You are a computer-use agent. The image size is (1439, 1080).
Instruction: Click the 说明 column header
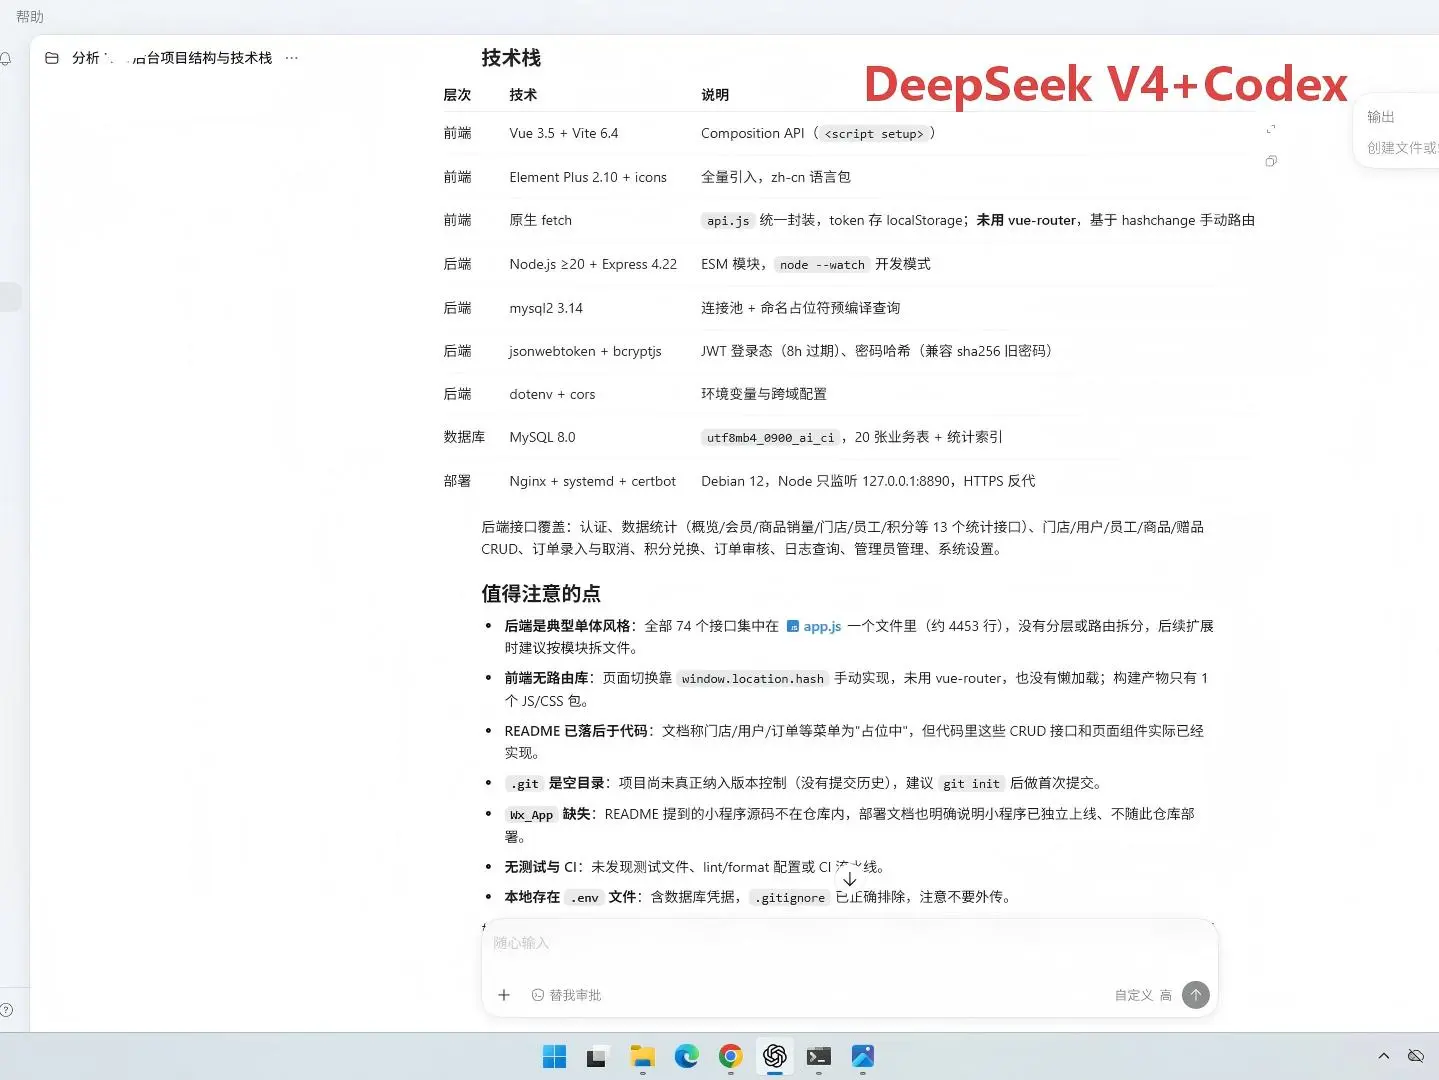[715, 95]
